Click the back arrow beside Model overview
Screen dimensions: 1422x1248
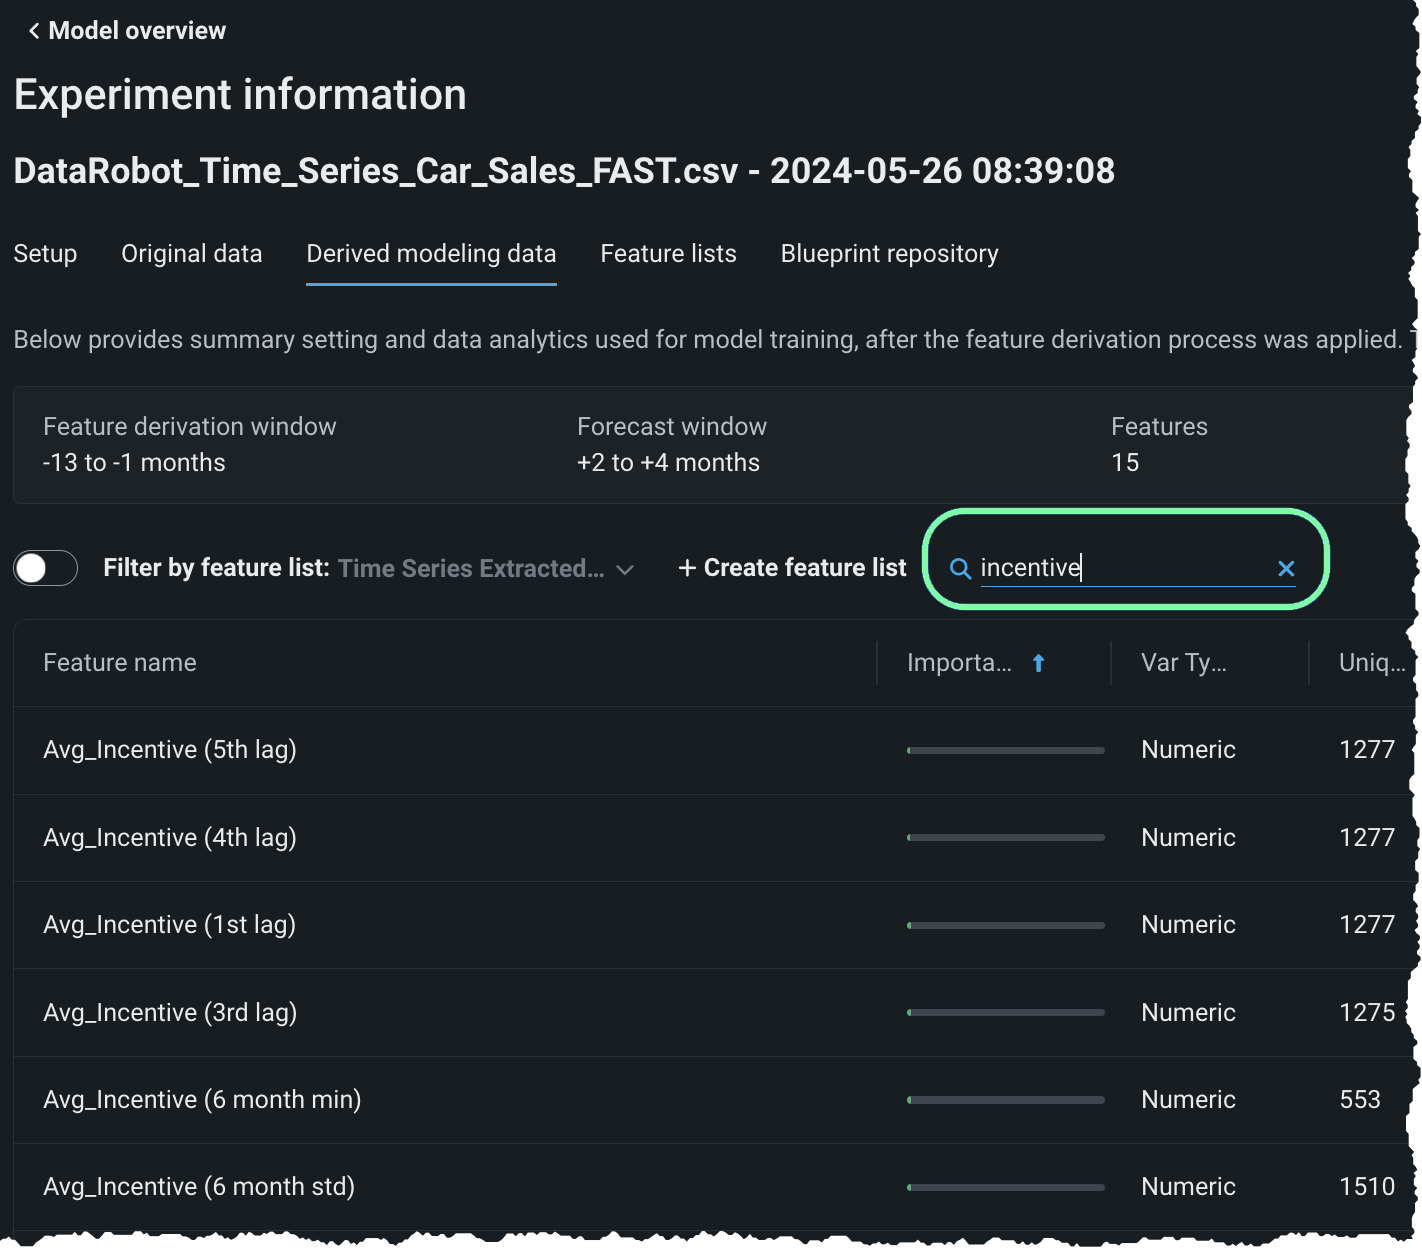click(x=34, y=31)
